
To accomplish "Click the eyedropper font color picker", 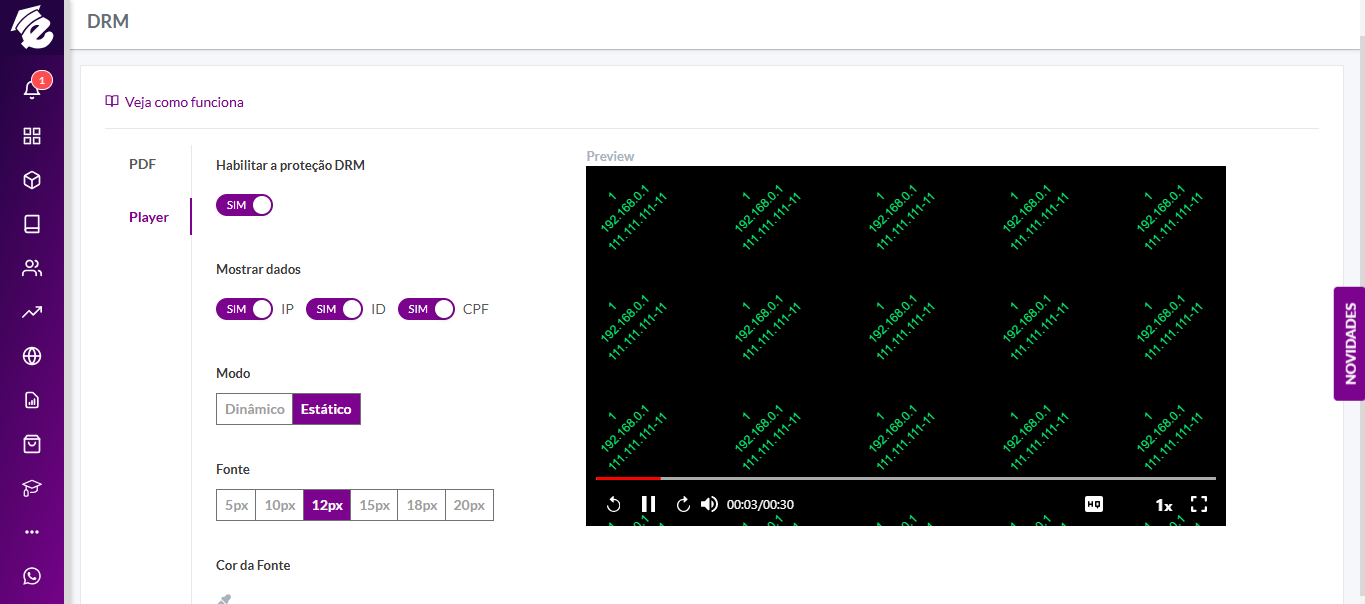I will coord(224,599).
